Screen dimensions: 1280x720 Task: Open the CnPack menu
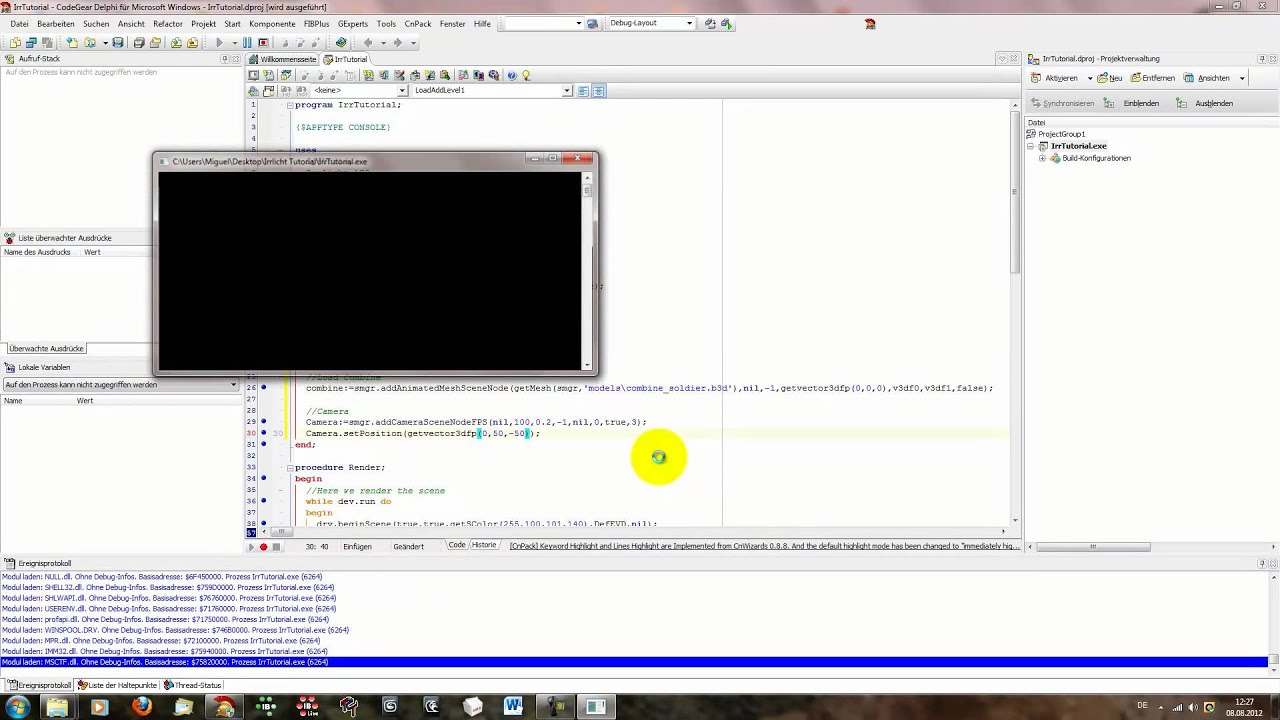418,23
